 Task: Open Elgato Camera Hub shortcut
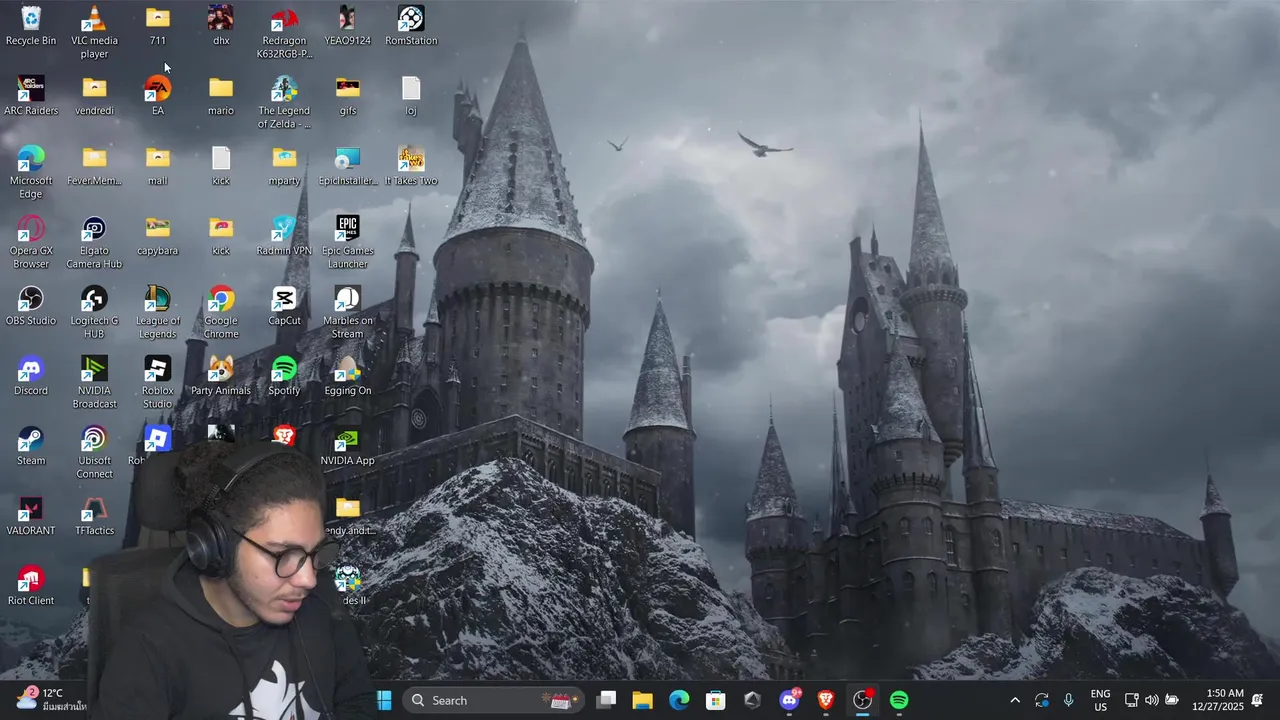click(94, 242)
